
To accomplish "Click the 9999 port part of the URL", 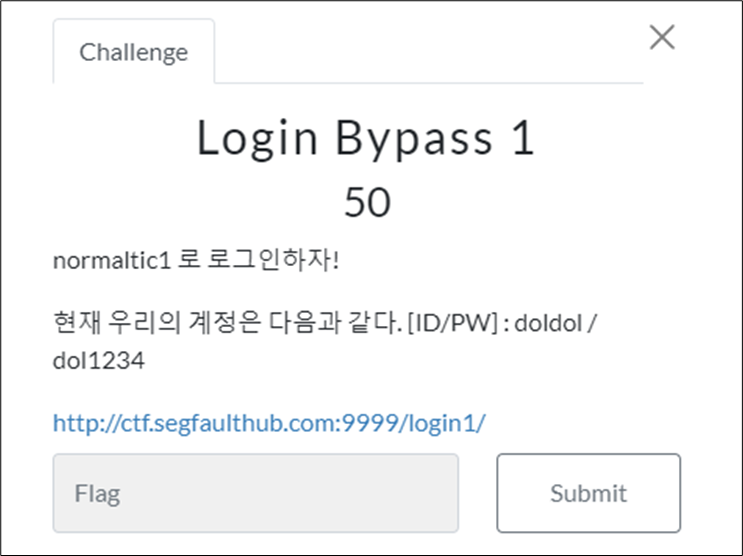I will click(x=371, y=423).
